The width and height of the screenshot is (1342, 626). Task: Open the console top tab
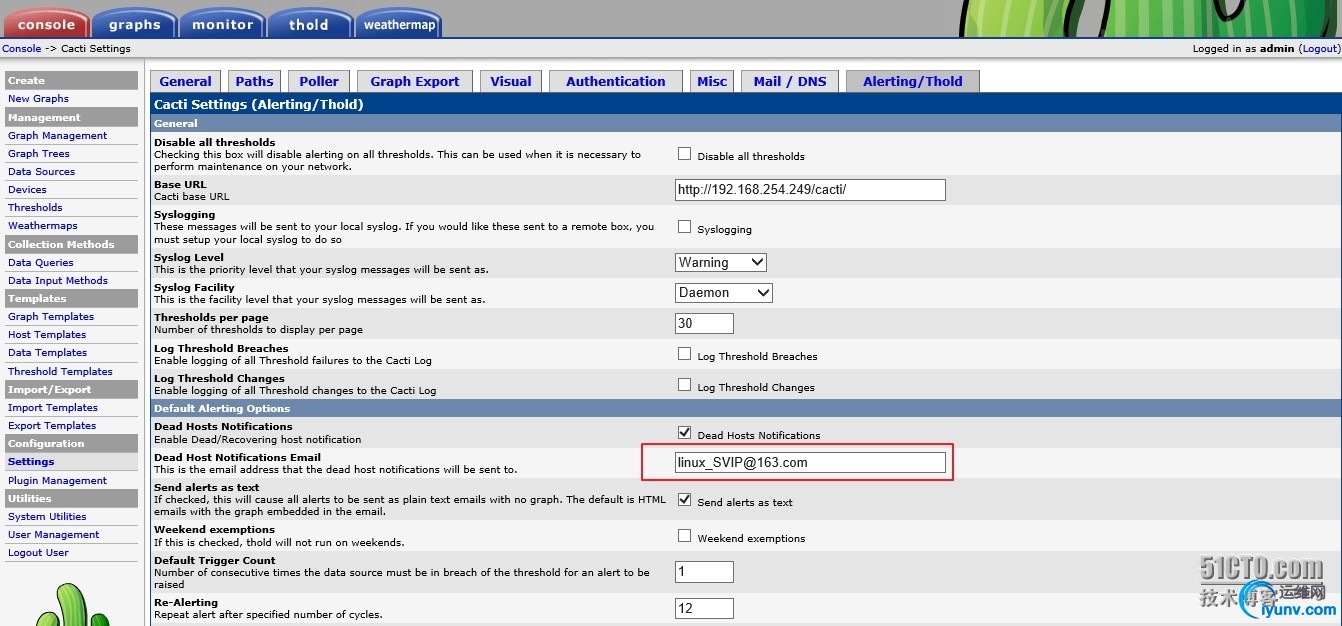pyautogui.click(x=46, y=24)
